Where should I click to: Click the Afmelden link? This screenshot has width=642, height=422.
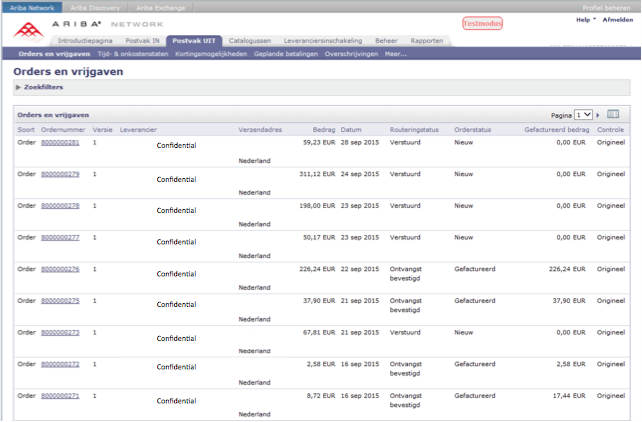(617, 20)
